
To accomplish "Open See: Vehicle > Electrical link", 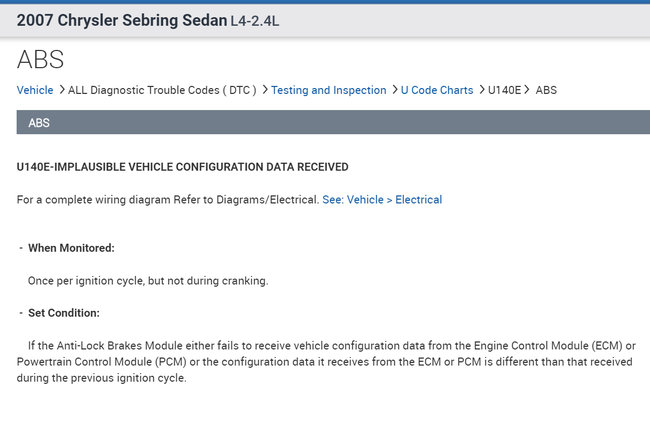I will click(382, 200).
